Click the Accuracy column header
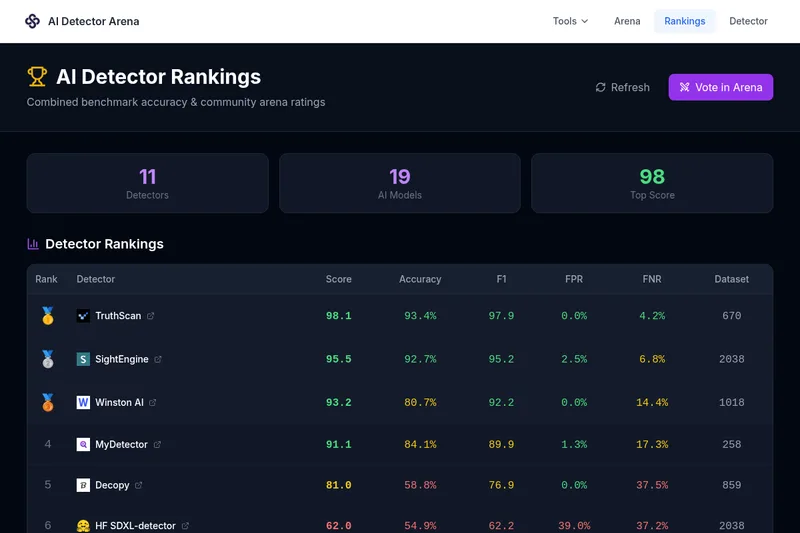Image resolution: width=800 pixels, height=533 pixels. (420, 279)
